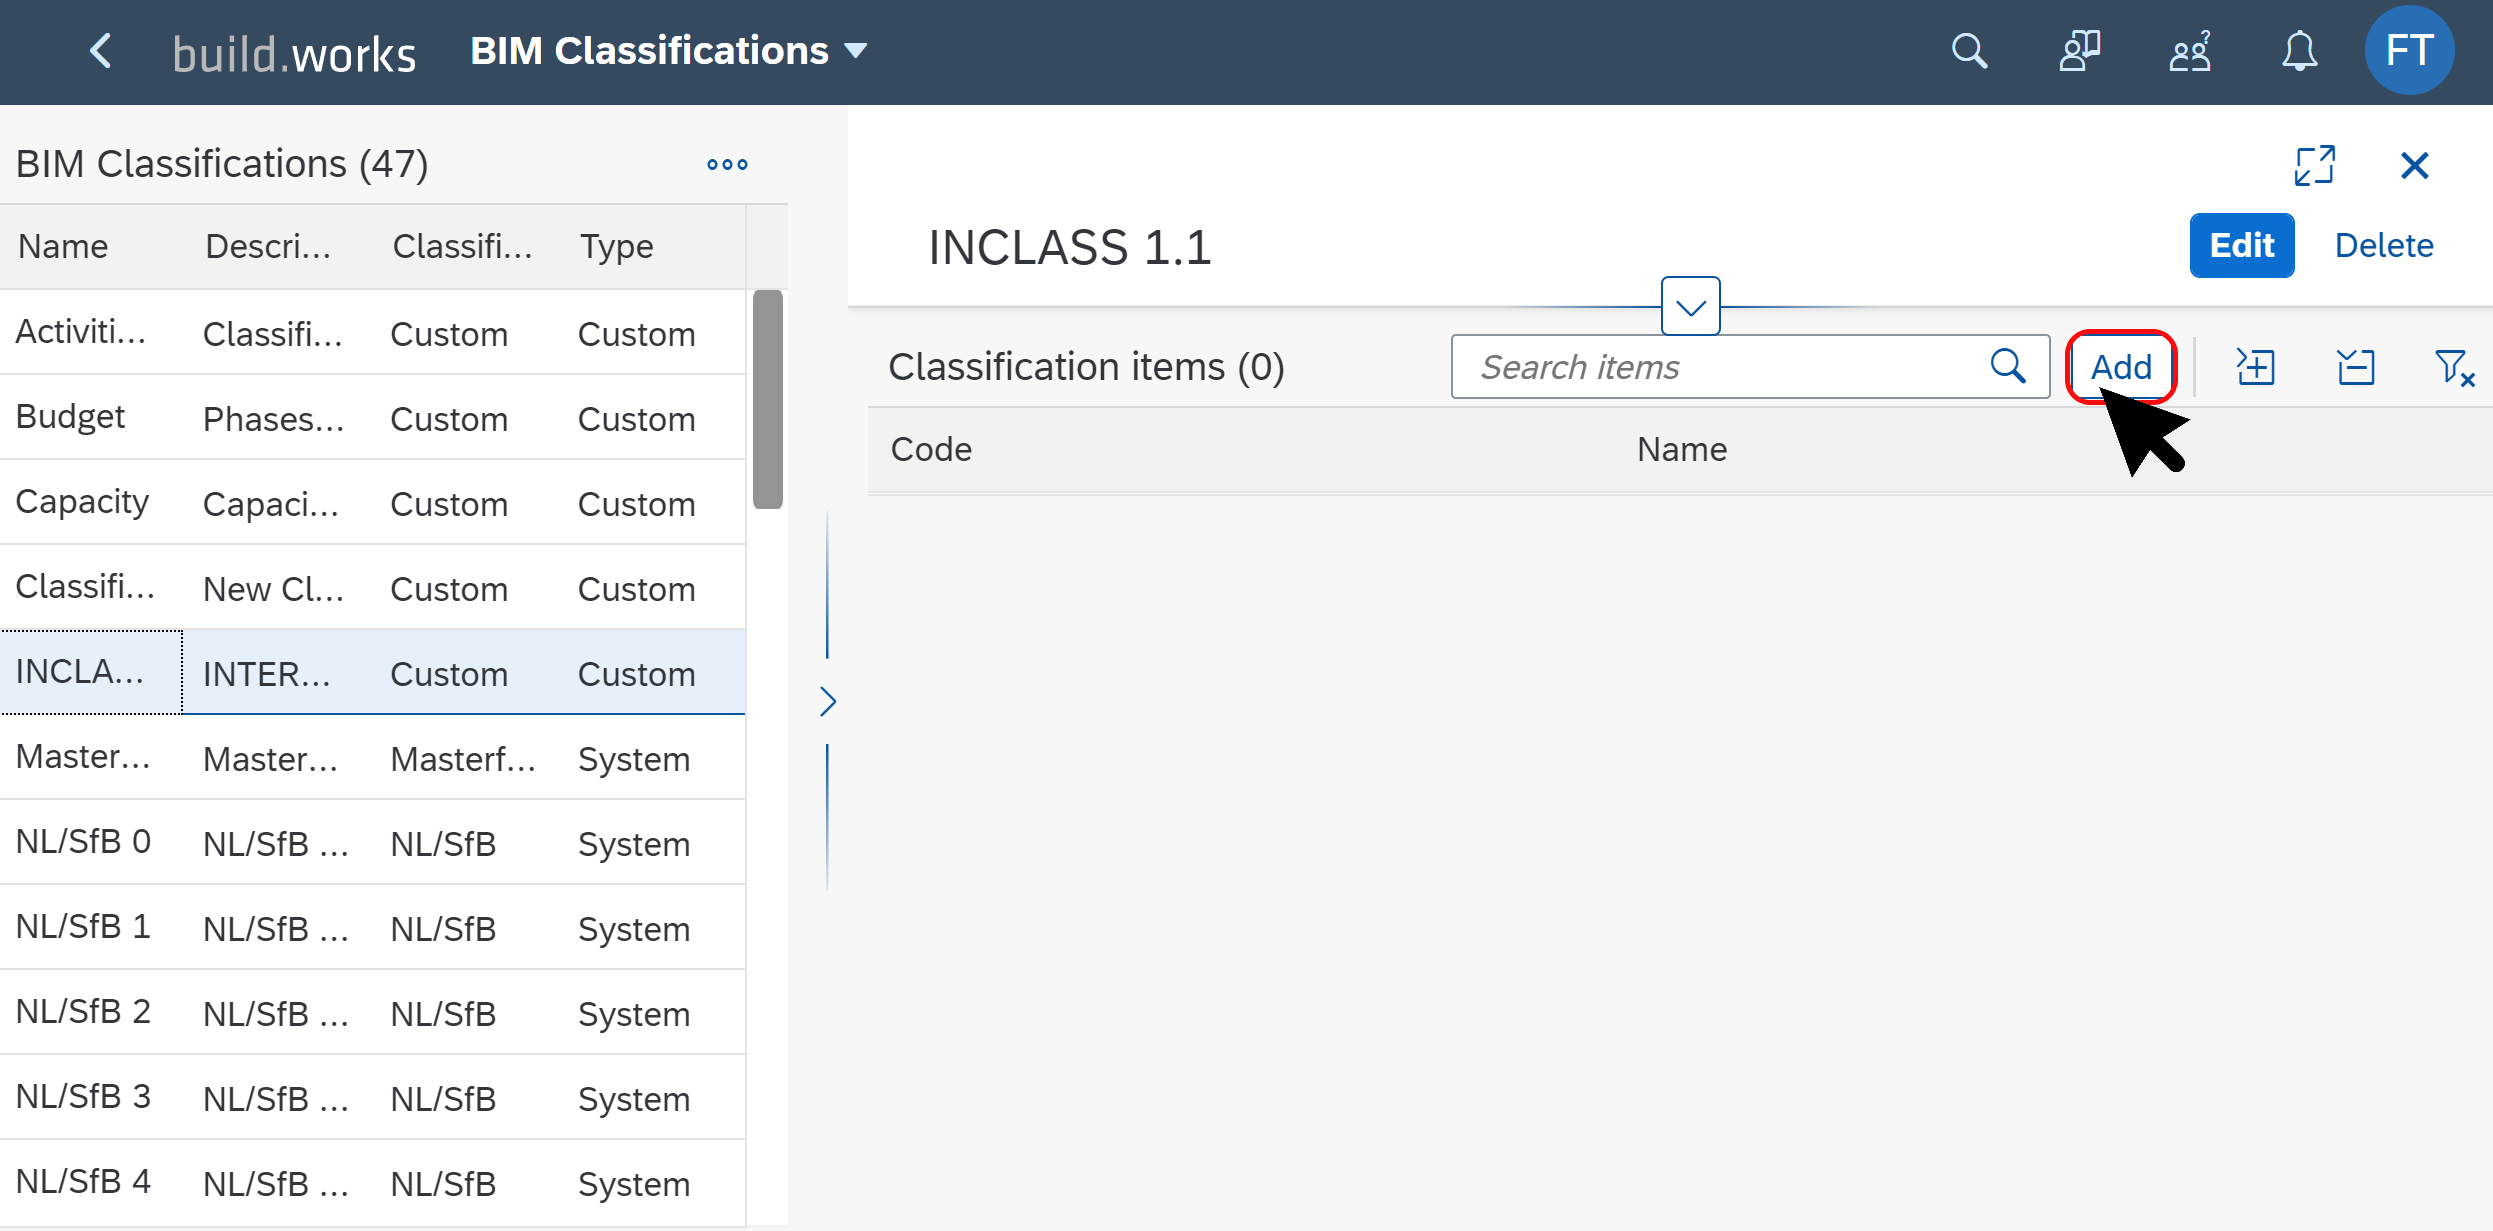Viewport: 2493px width, 1231px height.
Task: Open the feedback chat icon
Action: pyautogui.click(x=2079, y=51)
